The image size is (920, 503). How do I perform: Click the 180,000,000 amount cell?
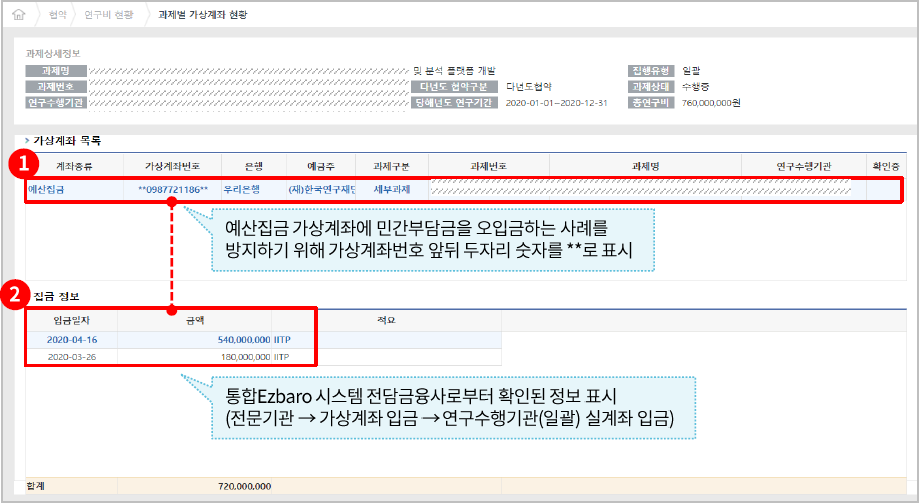tap(245, 357)
